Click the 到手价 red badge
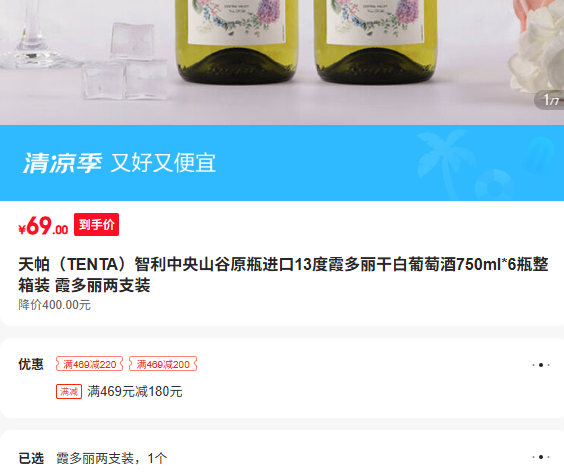 click(96, 225)
